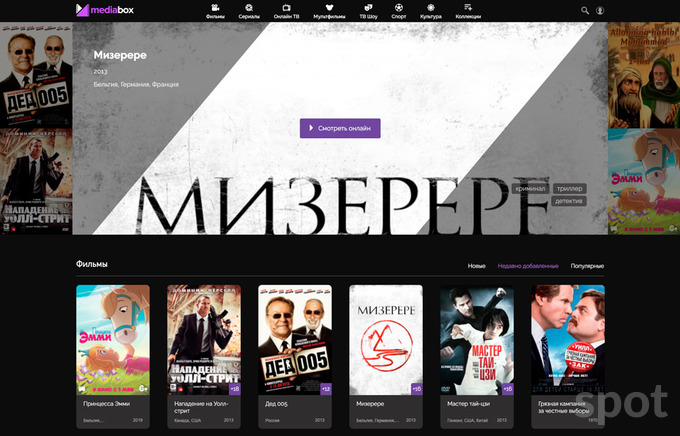Open the ТВ Шоу section
The height and width of the screenshot is (436, 680).
(369, 11)
